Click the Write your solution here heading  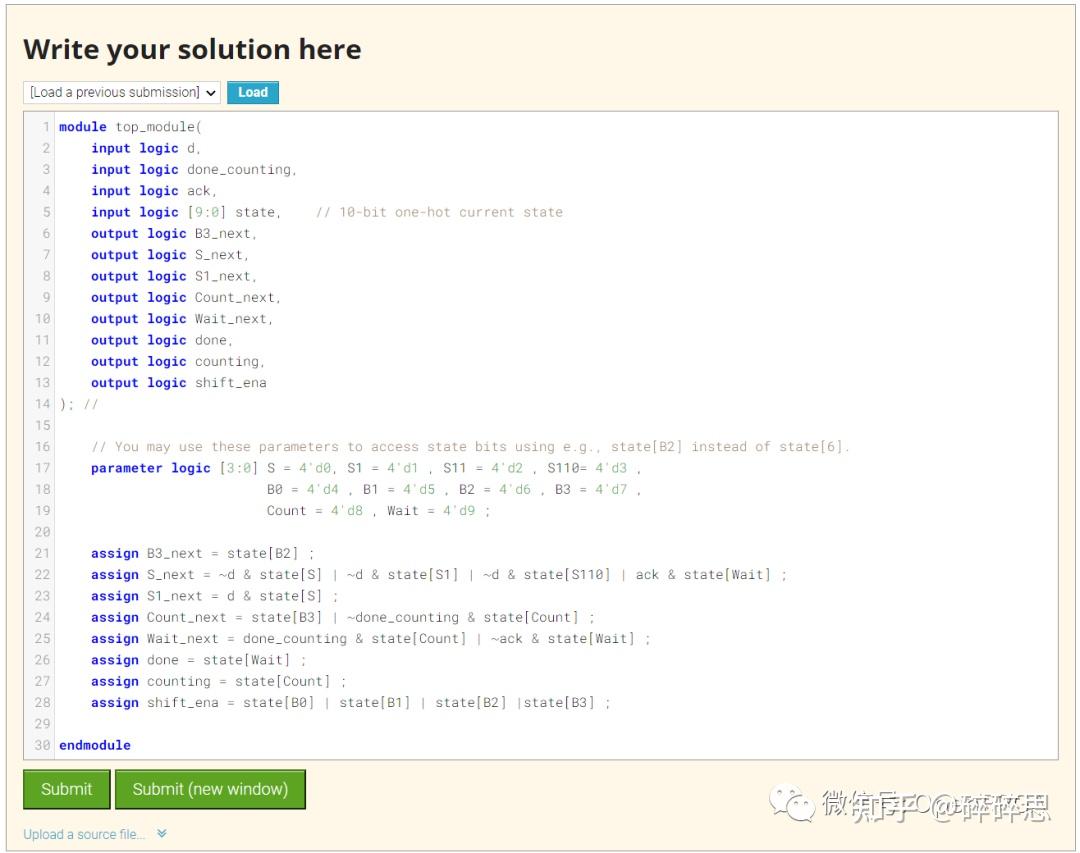[190, 48]
